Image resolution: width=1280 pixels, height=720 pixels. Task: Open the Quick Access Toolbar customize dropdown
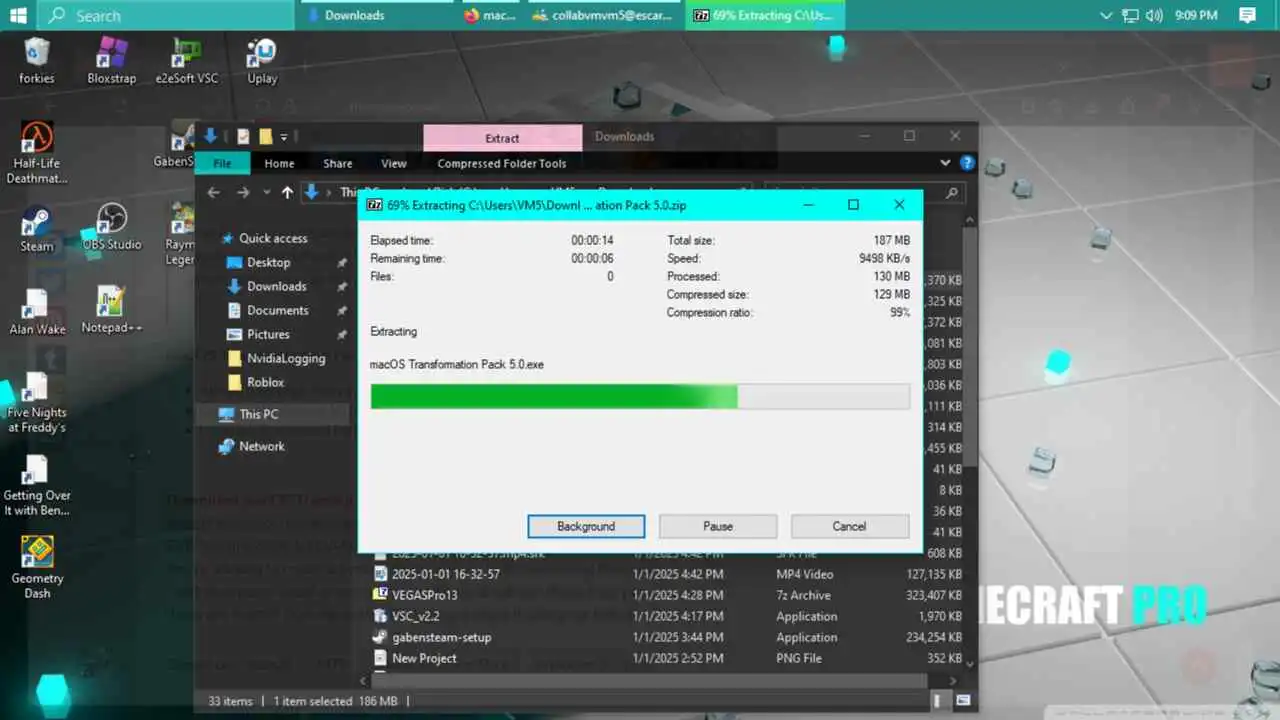(284, 137)
